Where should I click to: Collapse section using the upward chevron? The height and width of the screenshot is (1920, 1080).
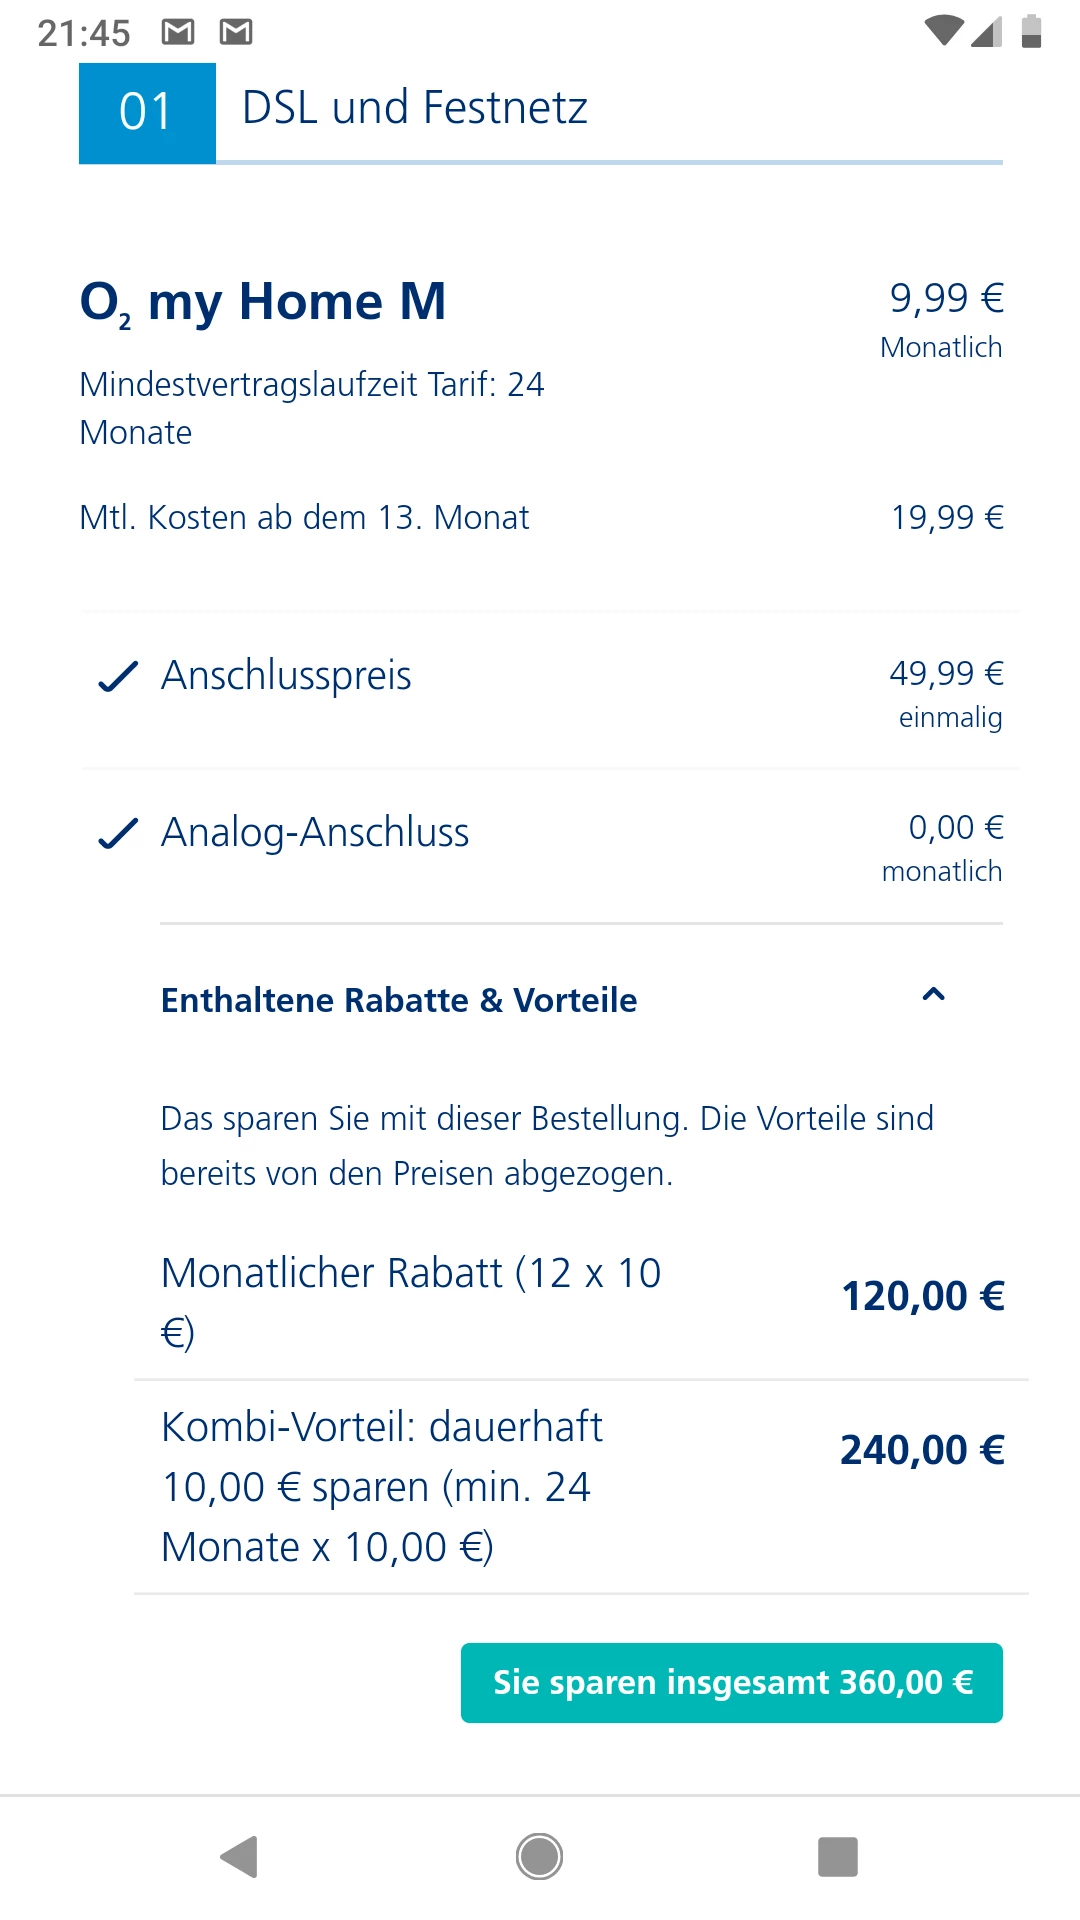point(933,995)
